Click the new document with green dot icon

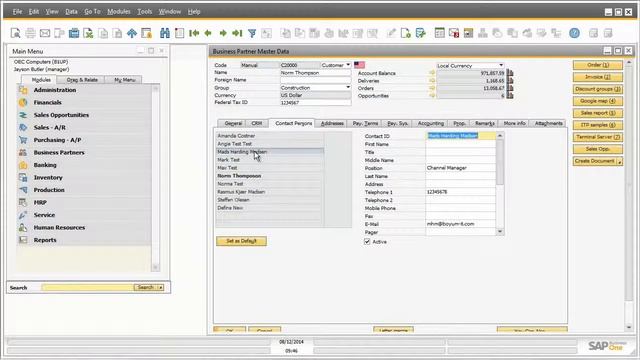click(406, 33)
